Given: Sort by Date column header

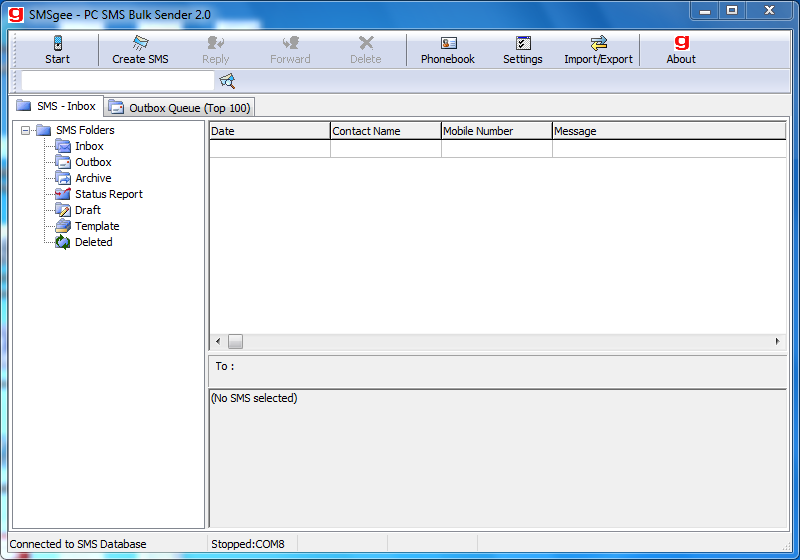Looking at the screenshot, I should point(269,131).
